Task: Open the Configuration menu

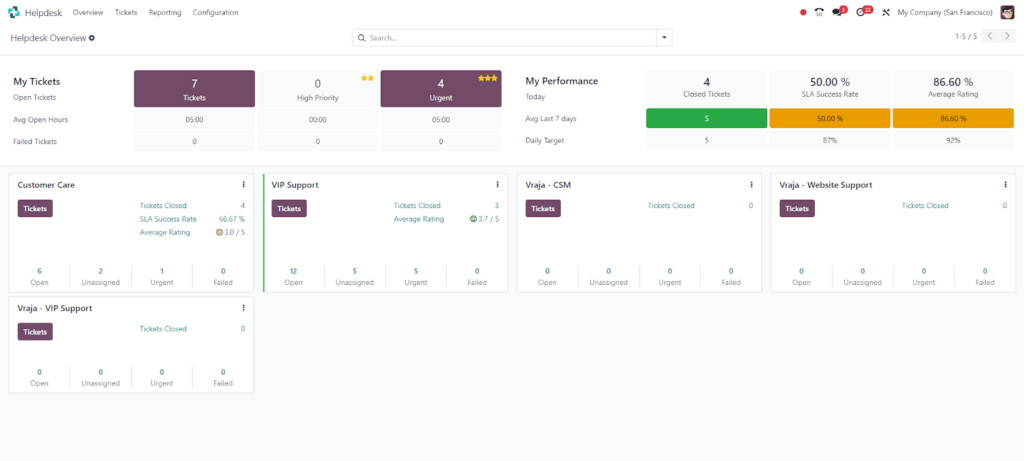Action: [215, 12]
